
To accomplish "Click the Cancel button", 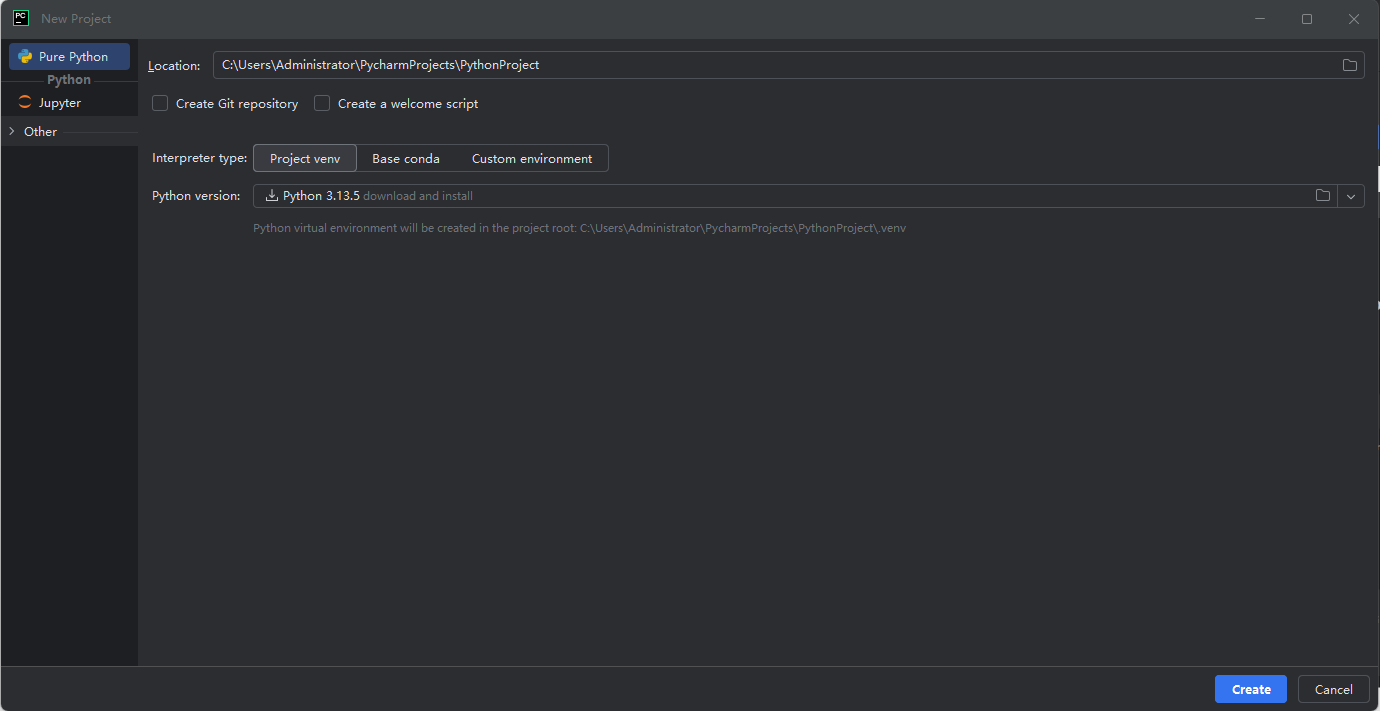I will (1333, 689).
